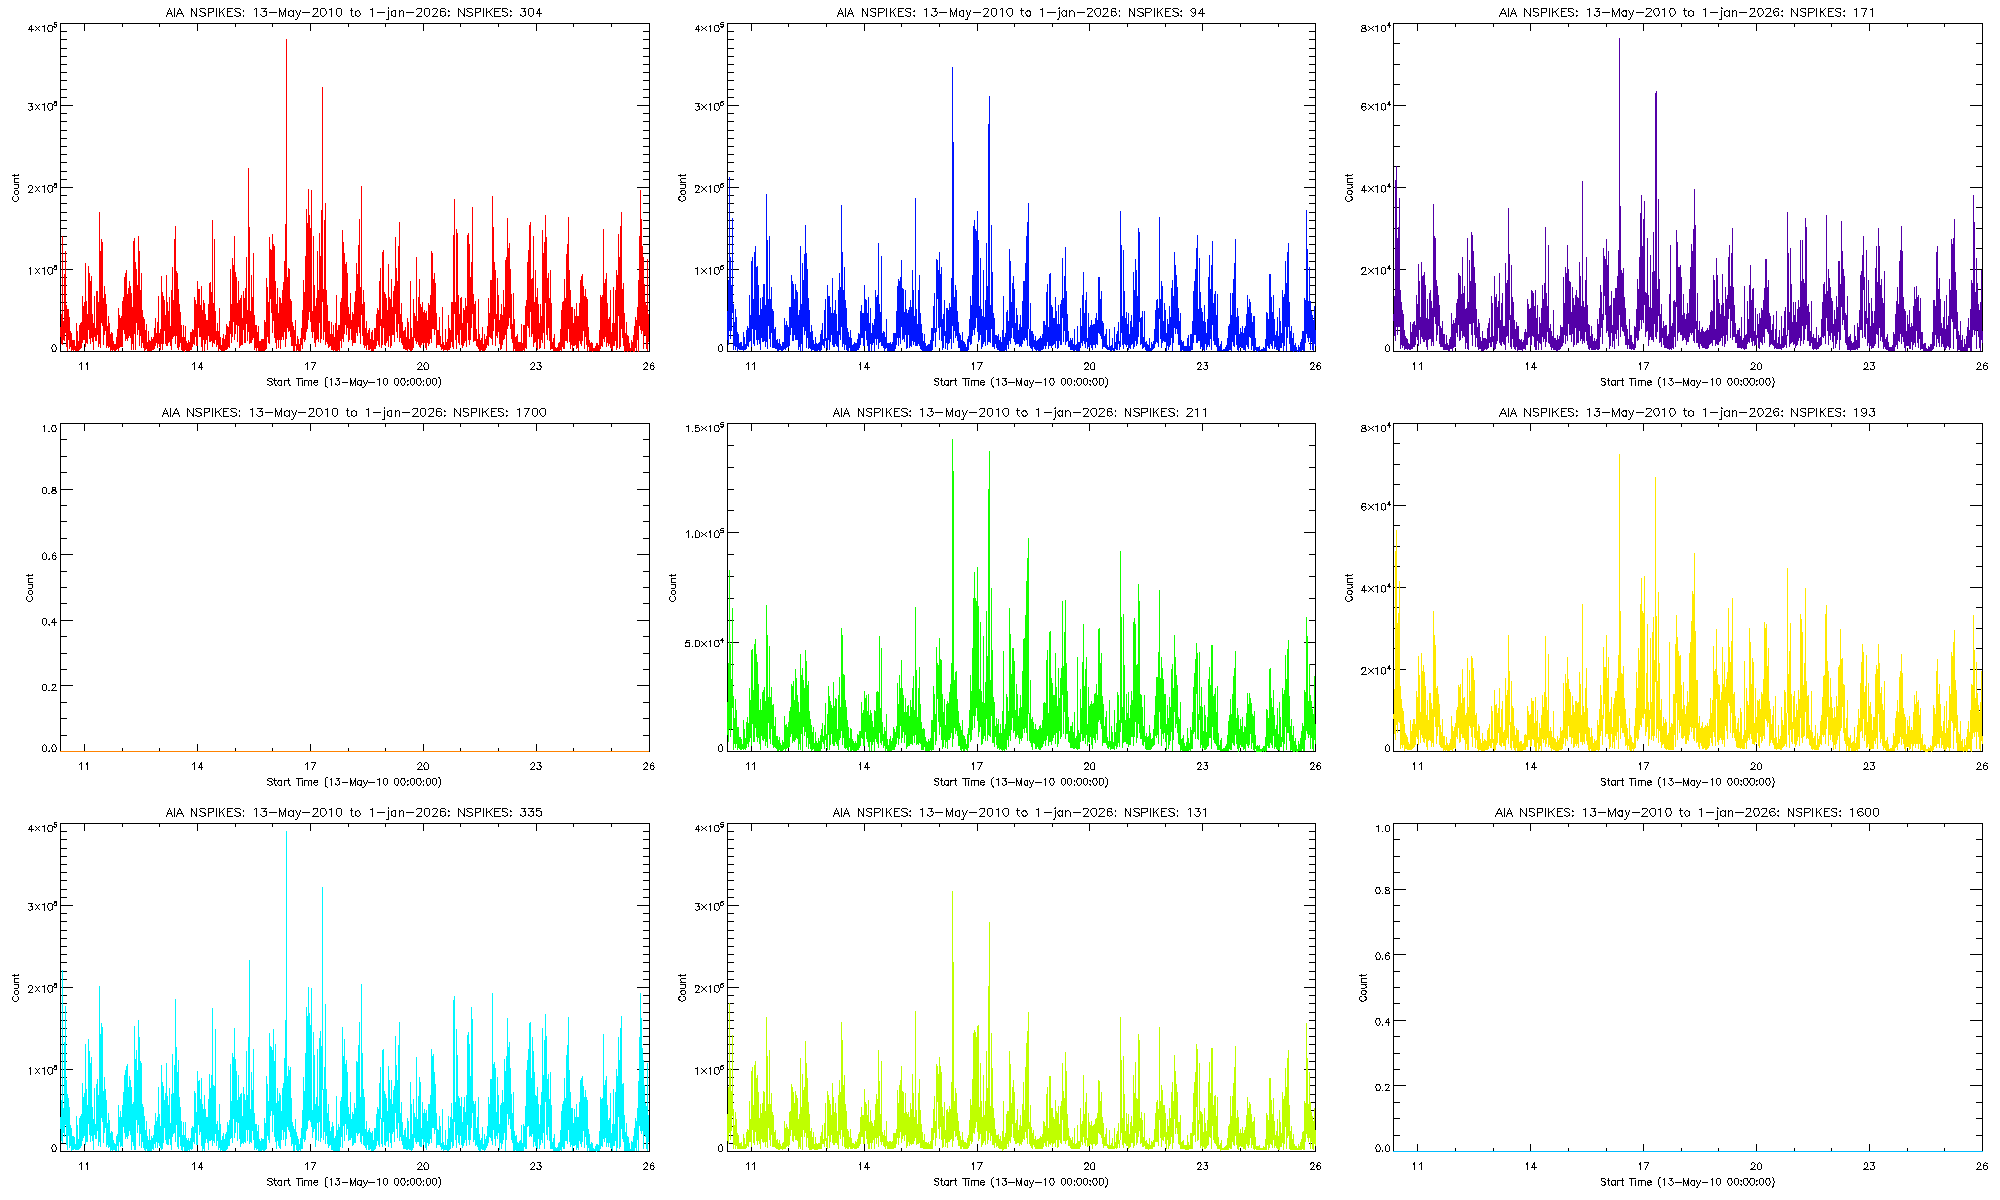This screenshot has width=2000, height=1200.
Task: Select the green plot title NSPIKES: 211
Action: pos(1020,413)
